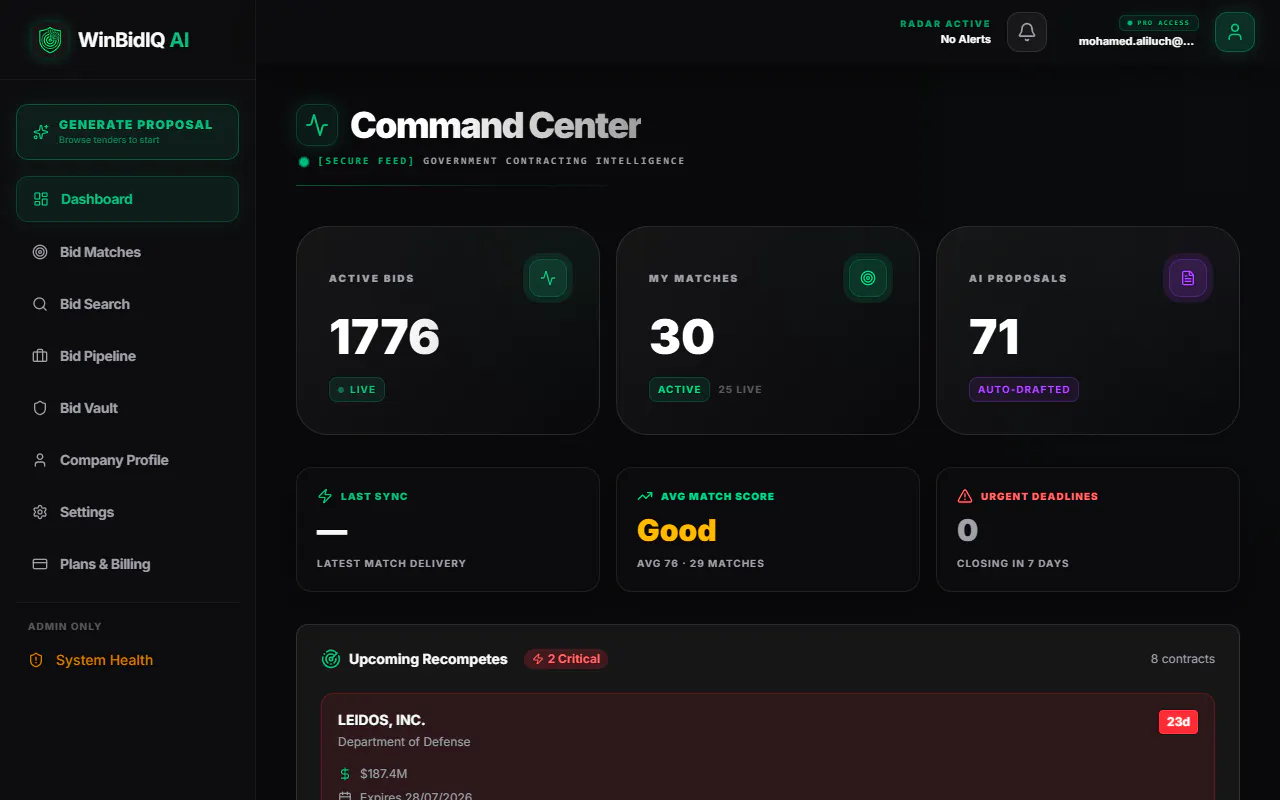Open the Active Bids 1776 card
Image resolution: width=1280 pixels, height=800 pixels.
click(448, 330)
